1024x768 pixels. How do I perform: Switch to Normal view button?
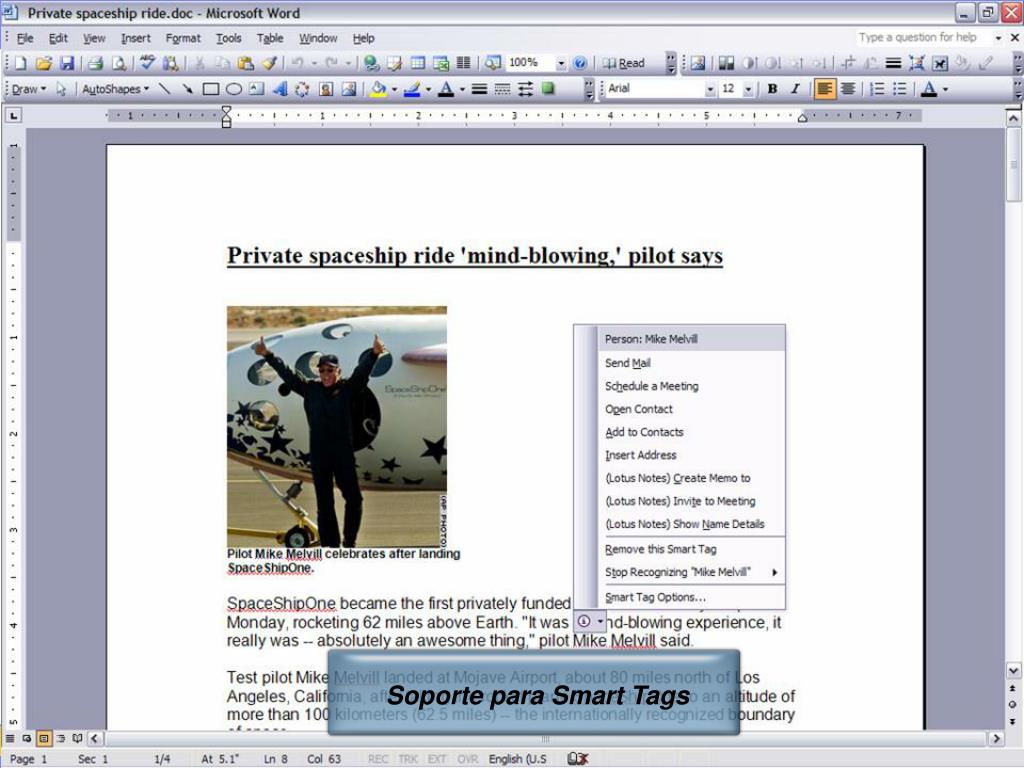(x=10, y=738)
